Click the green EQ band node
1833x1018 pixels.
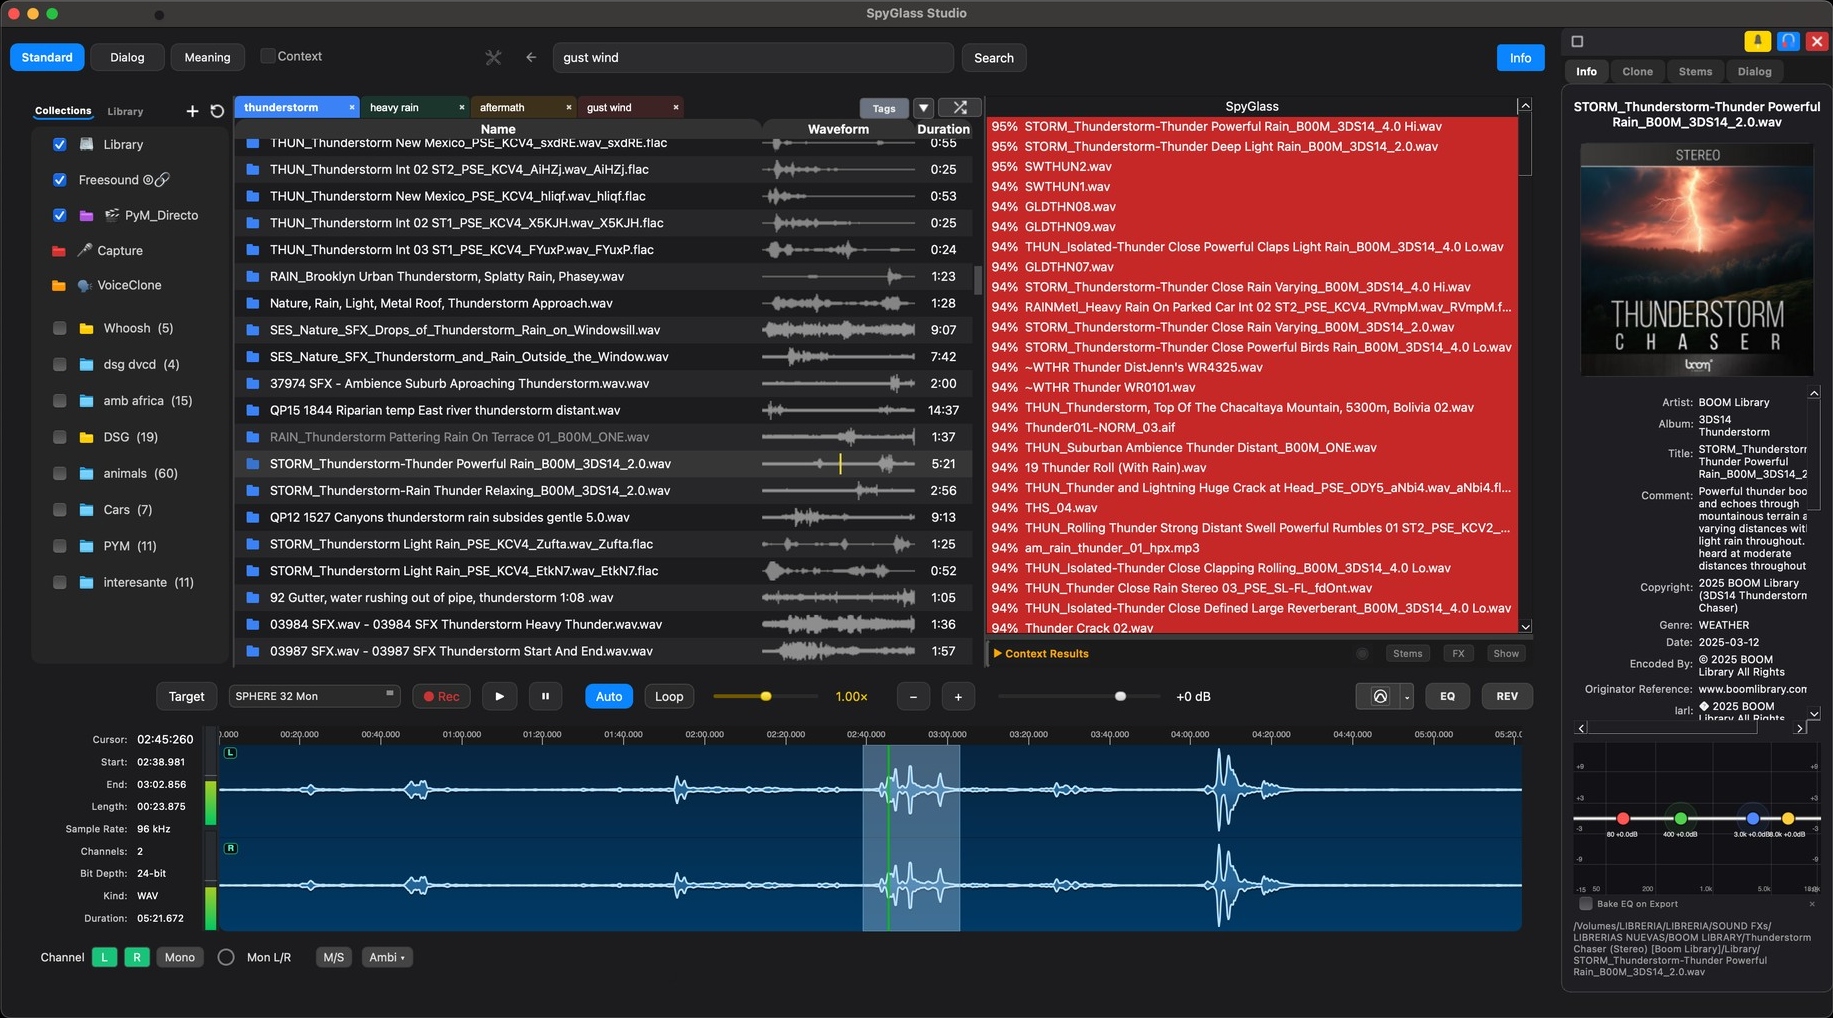1680,819
